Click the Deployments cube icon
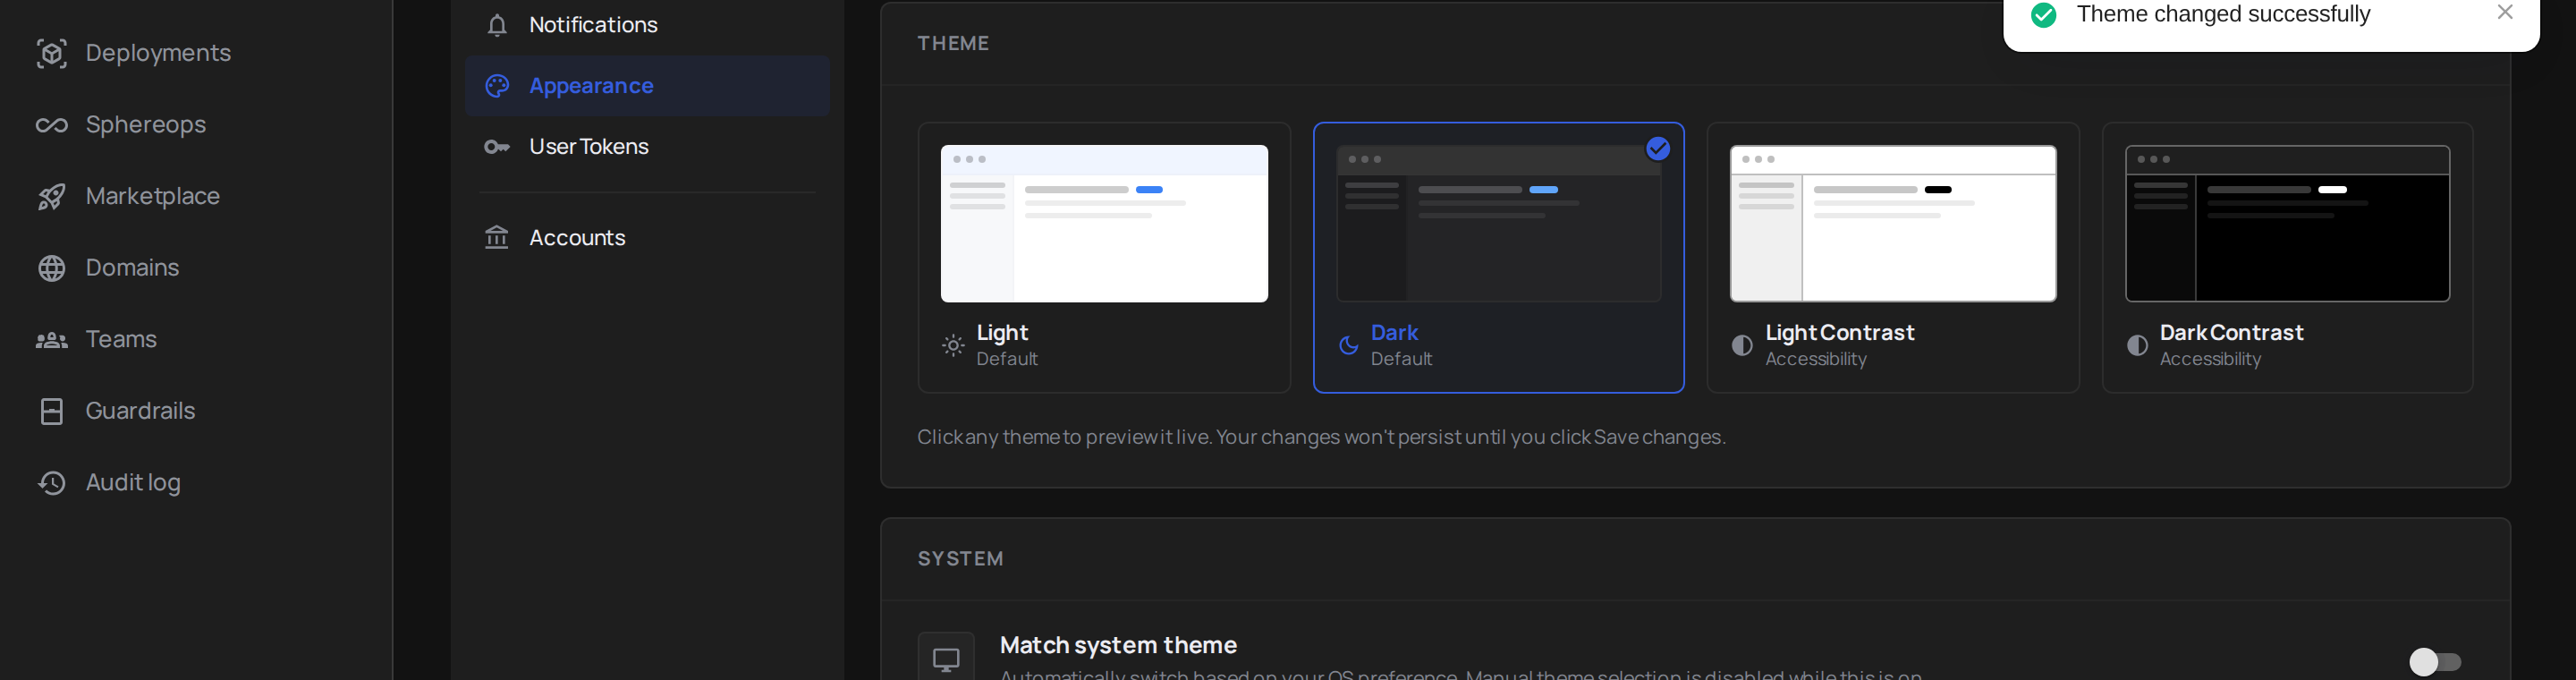The image size is (2576, 680). tap(52, 53)
